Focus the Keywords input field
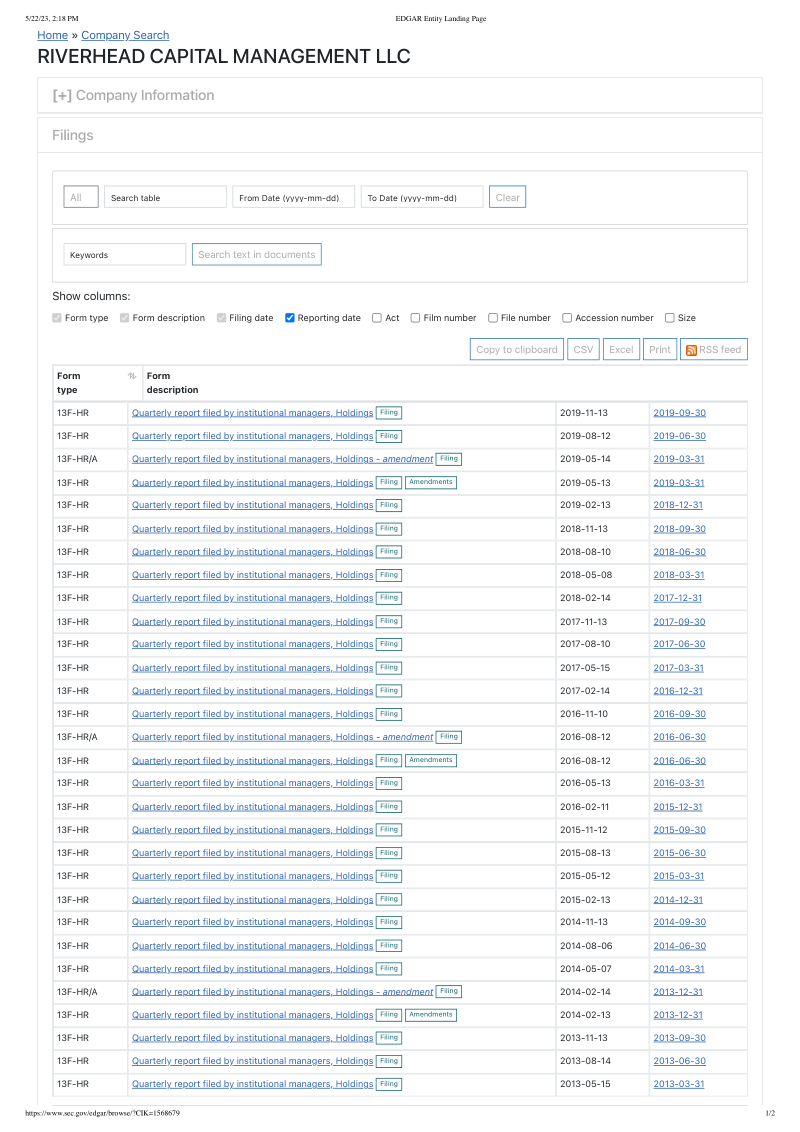The width and height of the screenshot is (800, 1132). 125,254
